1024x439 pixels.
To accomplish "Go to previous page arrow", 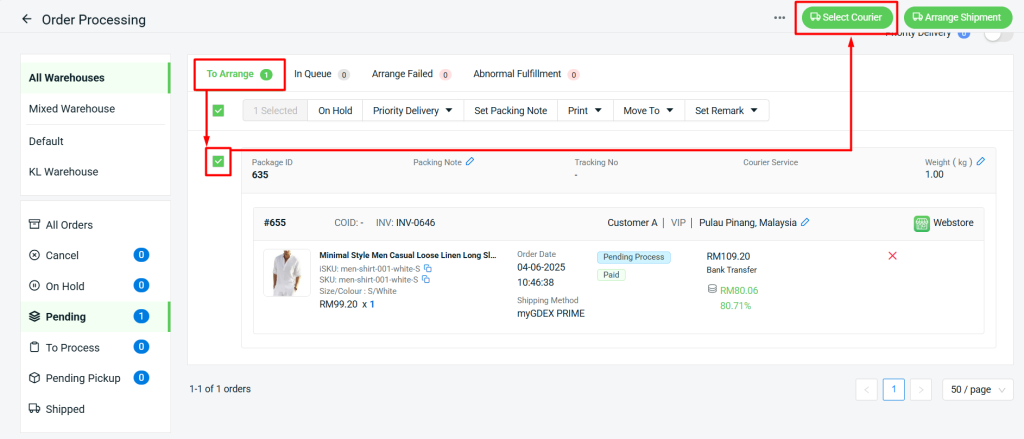I will (866, 390).
